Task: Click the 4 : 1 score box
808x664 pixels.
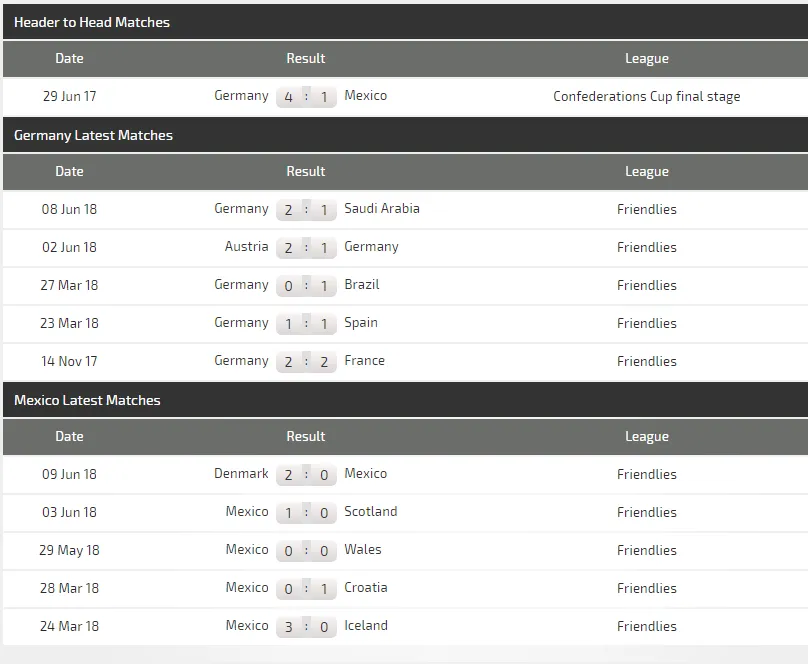Action: point(306,97)
